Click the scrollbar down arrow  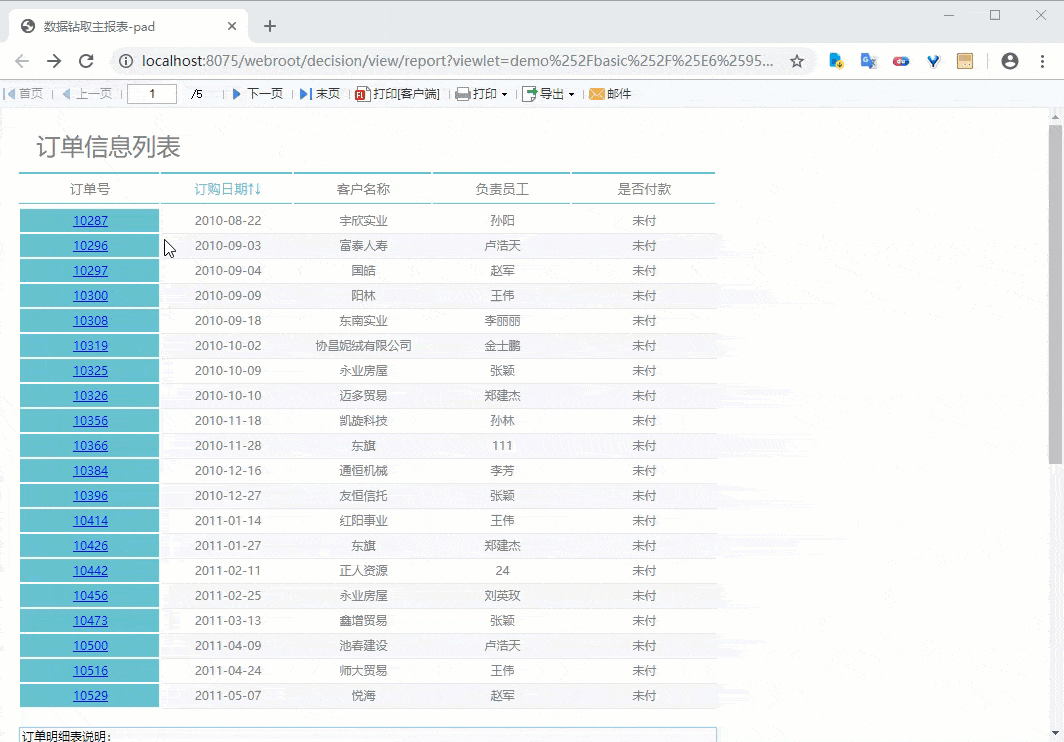(x=1054, y=733)
